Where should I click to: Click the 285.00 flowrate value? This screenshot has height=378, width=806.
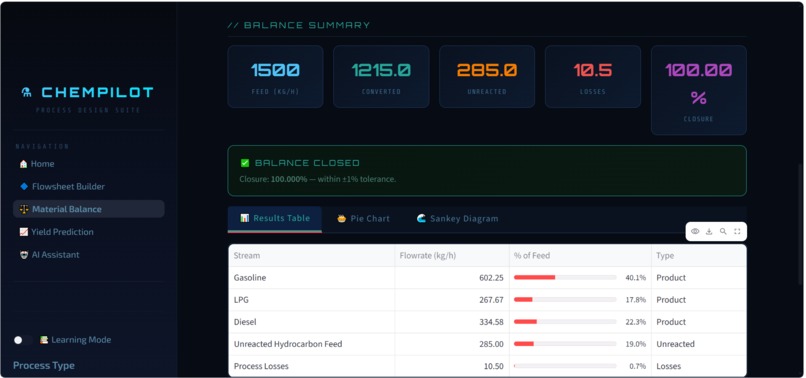click(491, 344)
